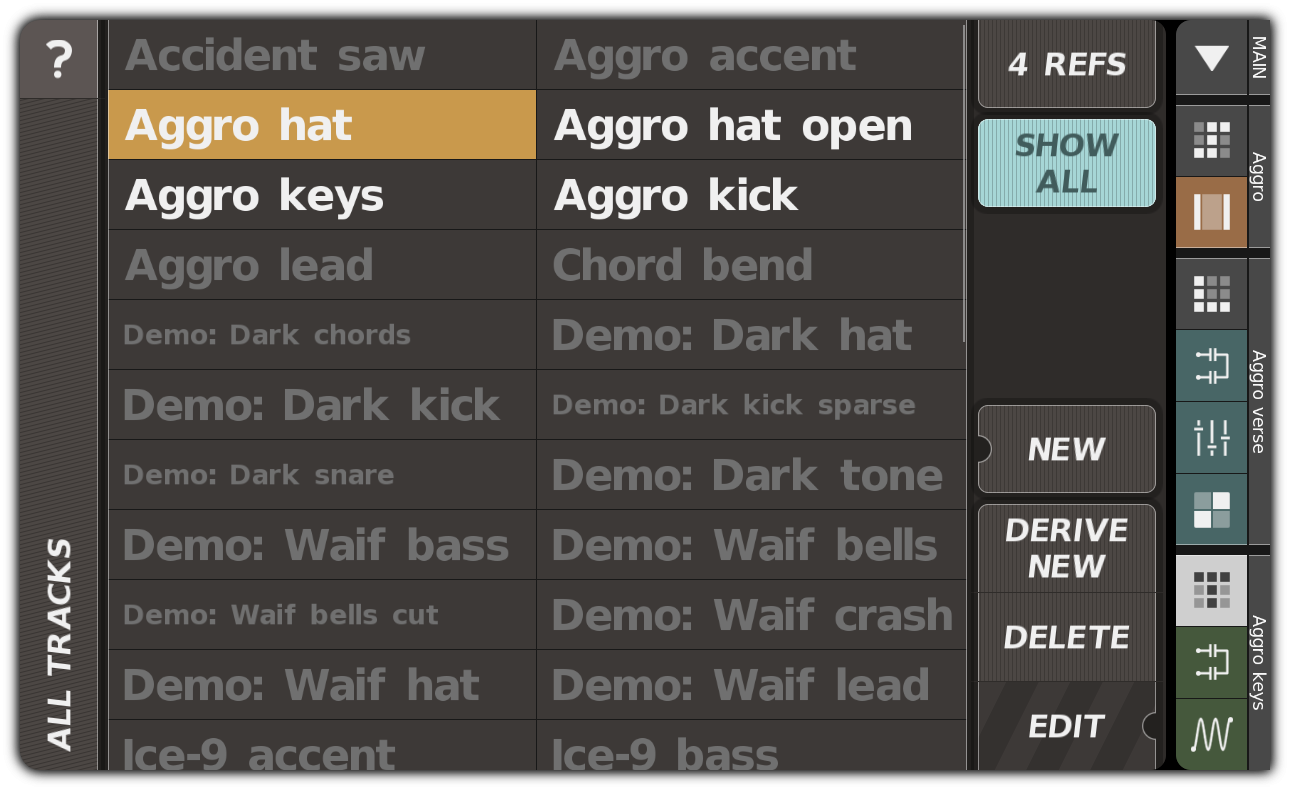Image resolution: width=1290 pixels, height=790 pixels.
Task: Select the waveform icon under Aggro keys
Action: [x=1211, y=733]
